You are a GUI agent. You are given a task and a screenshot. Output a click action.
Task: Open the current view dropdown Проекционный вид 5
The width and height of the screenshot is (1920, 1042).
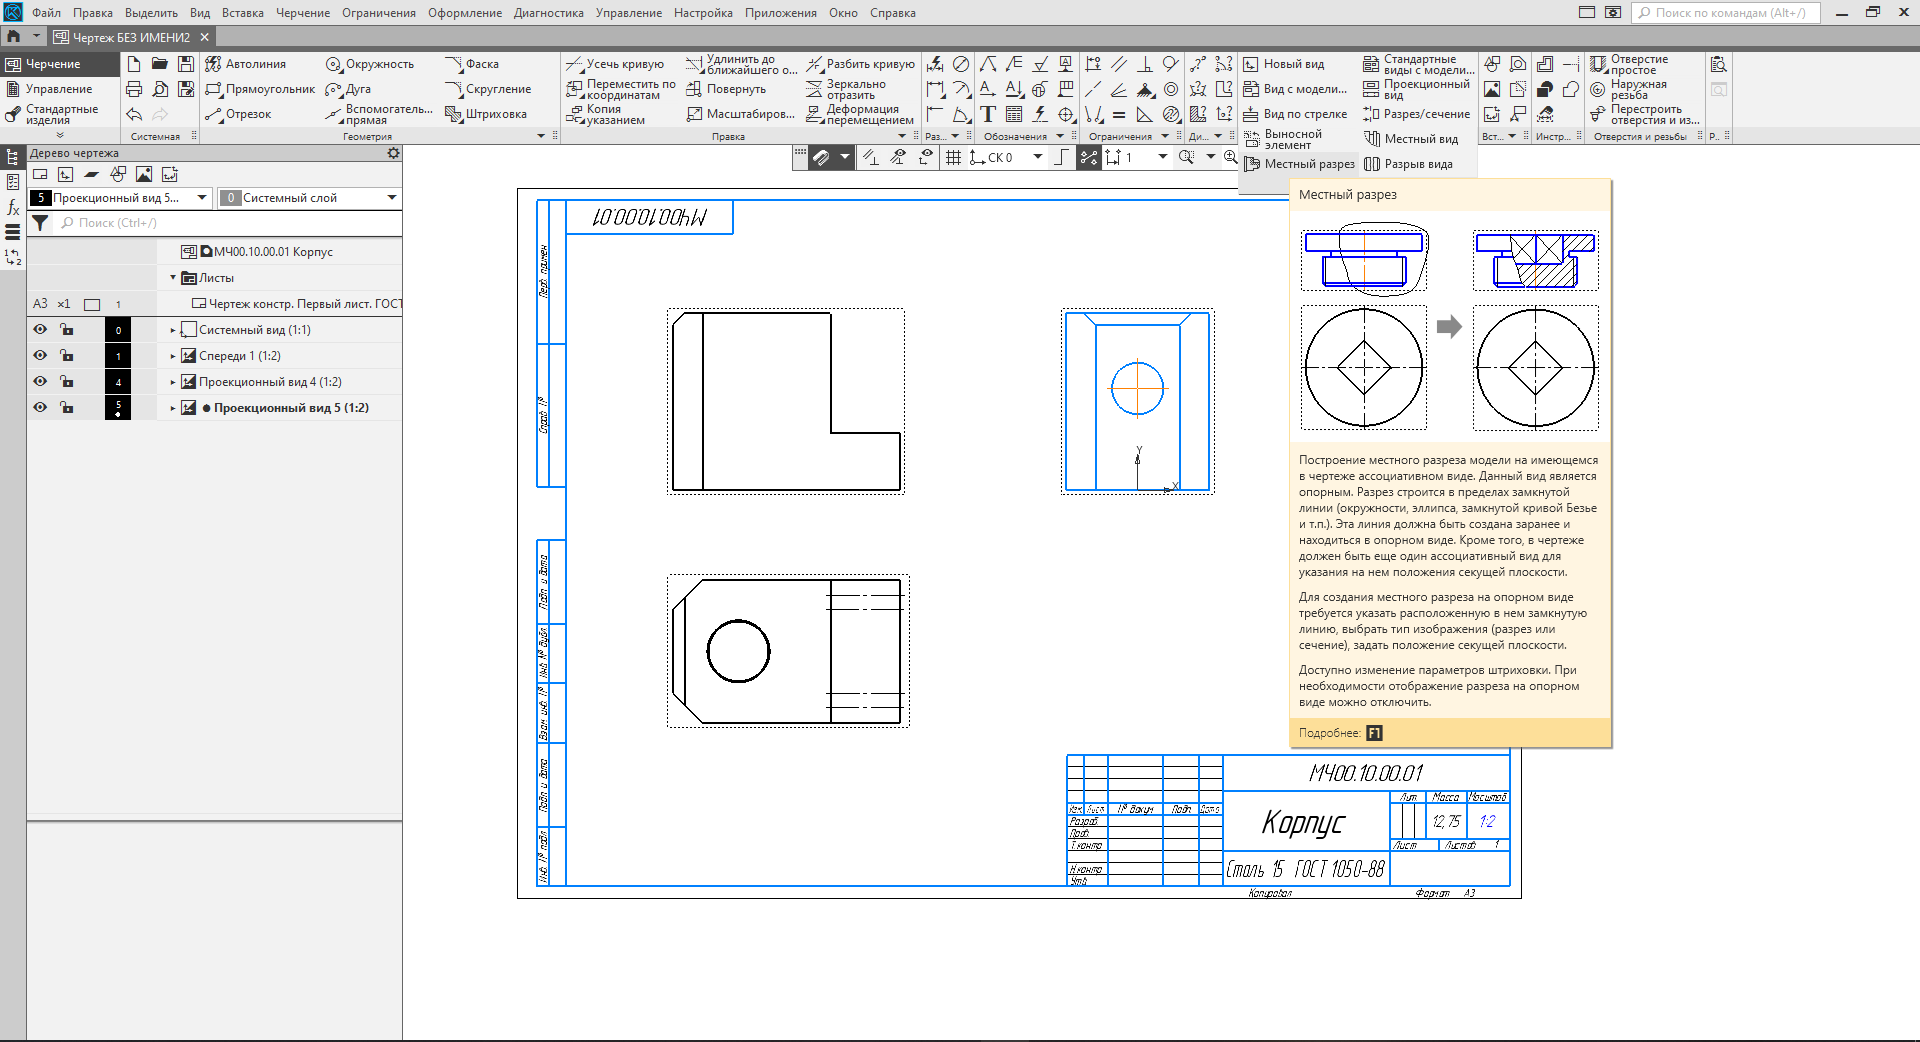click(202, 198)
